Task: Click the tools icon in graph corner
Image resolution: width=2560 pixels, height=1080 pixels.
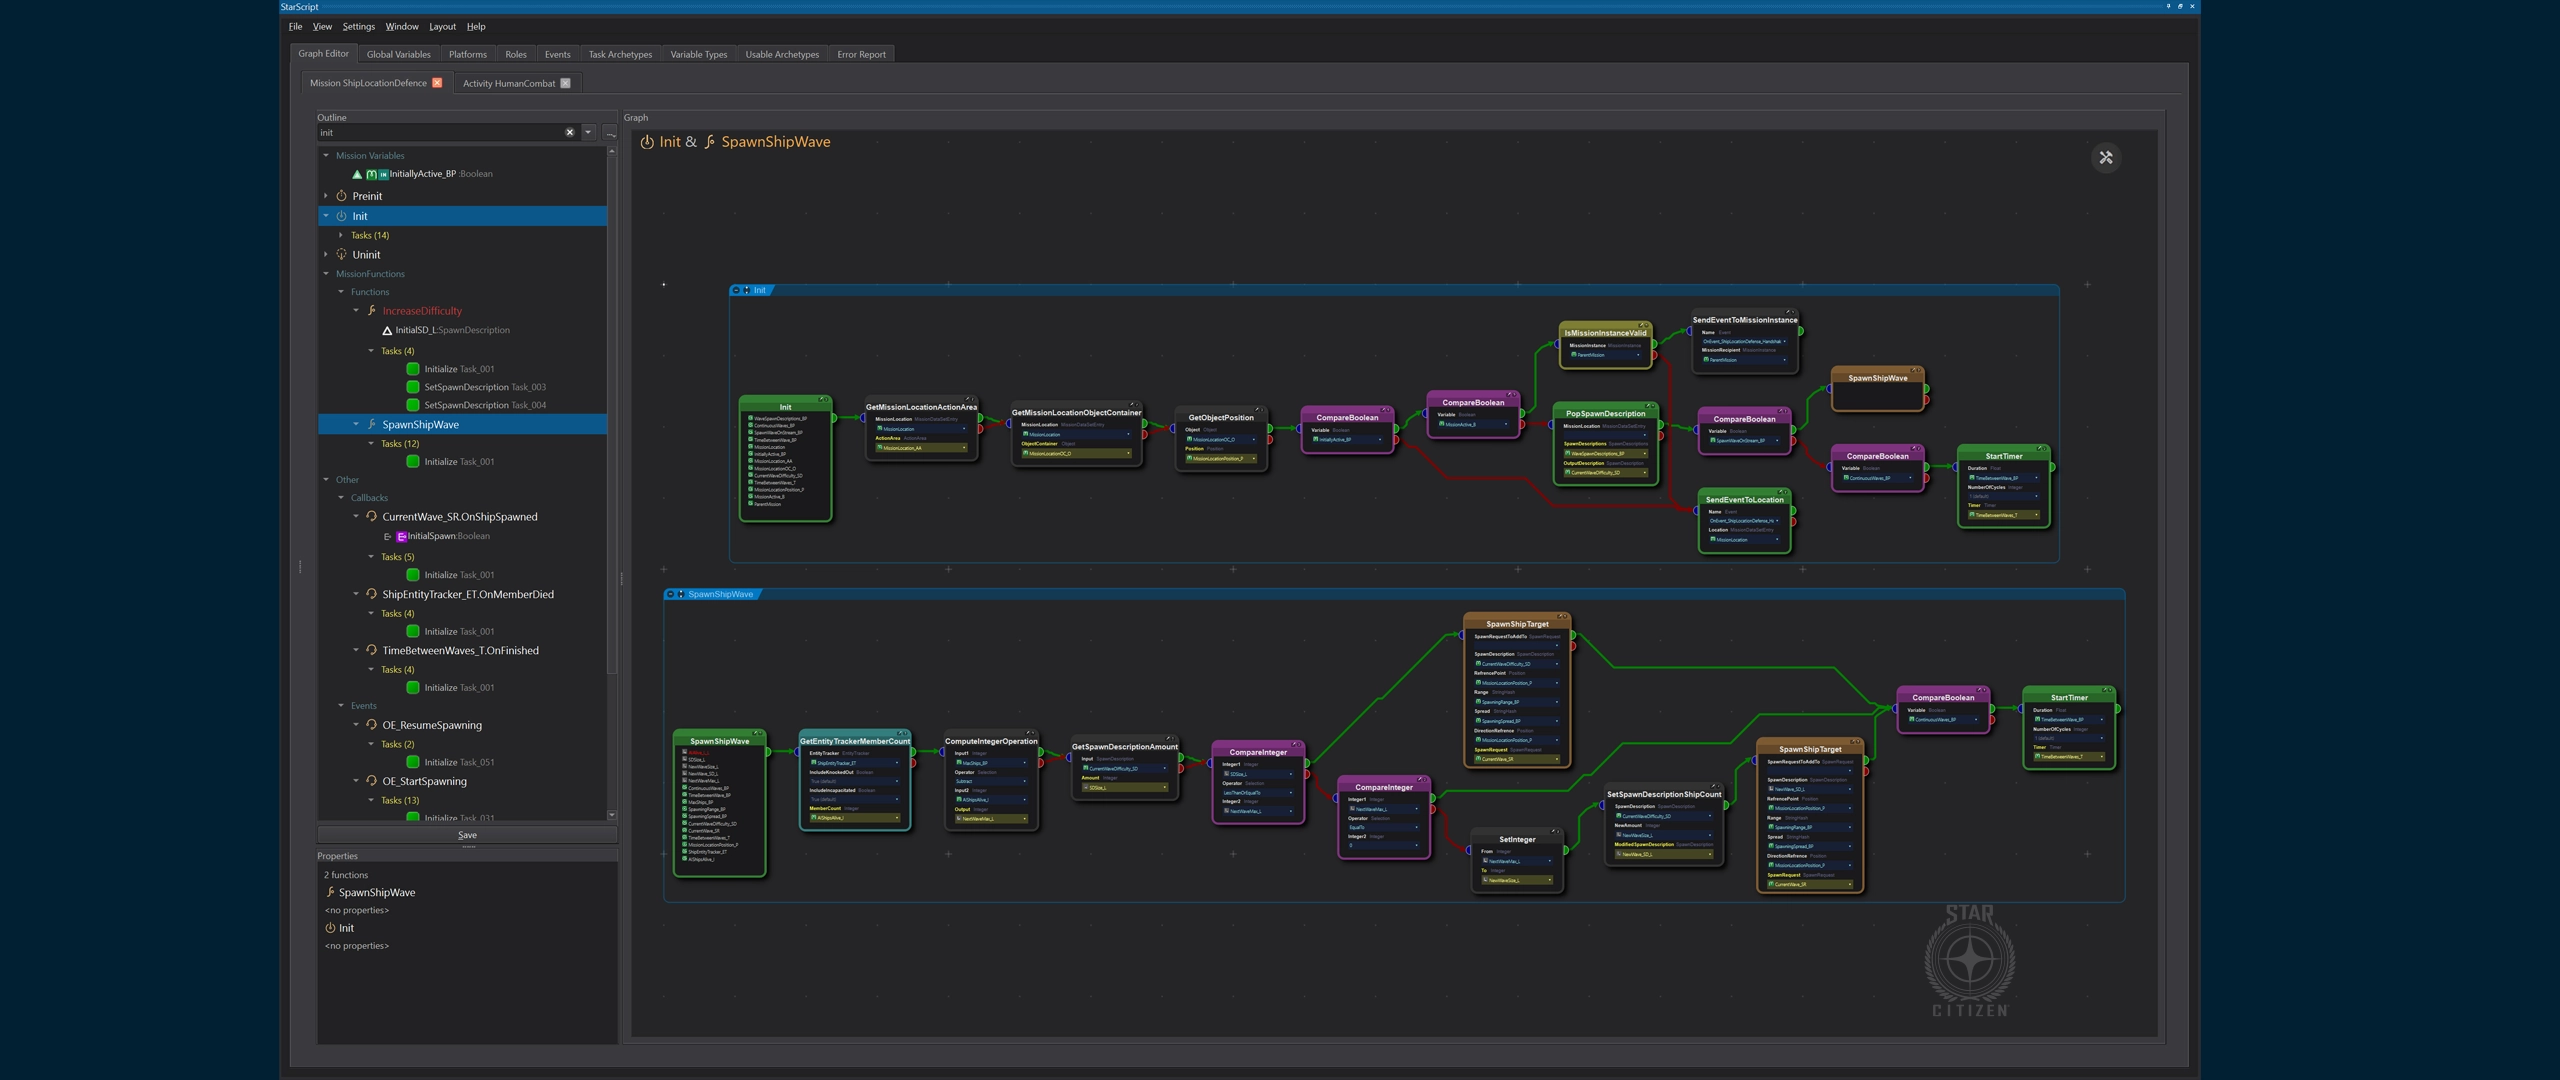Action: point(2105,158)
